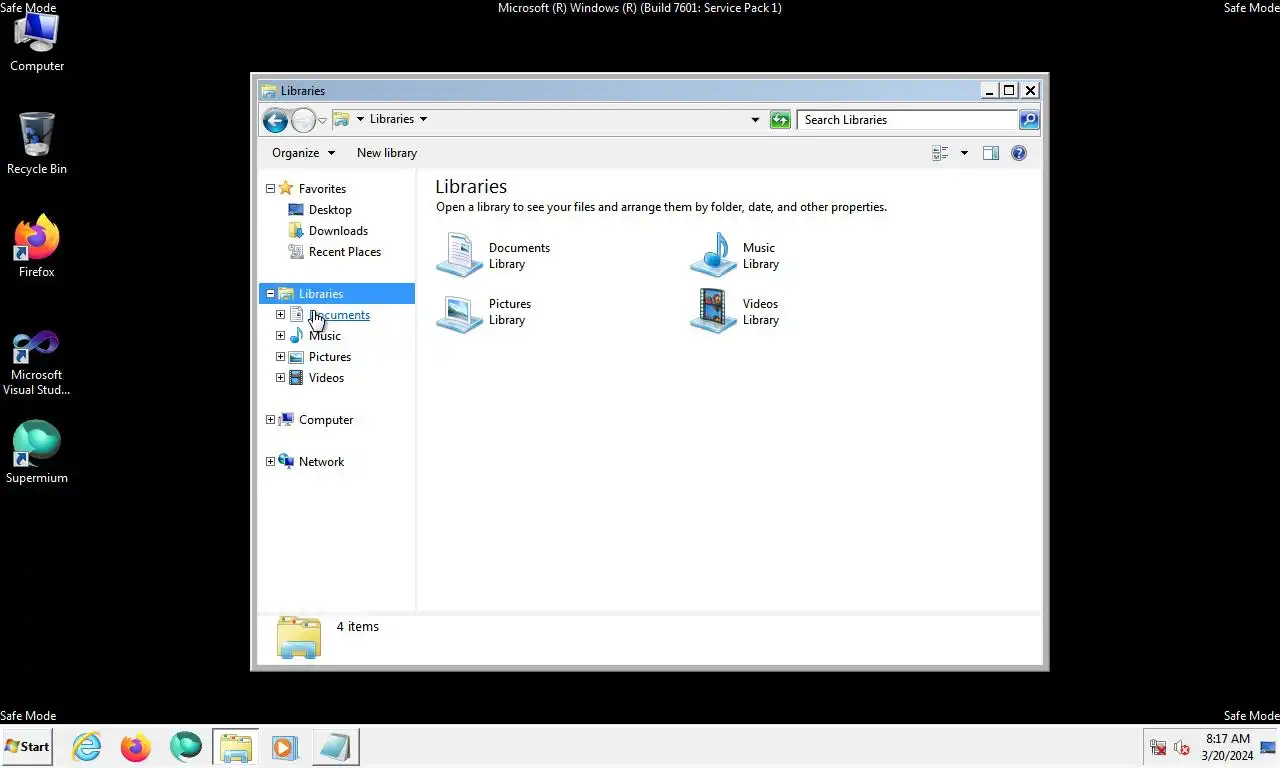1280x768 pixels.
Task: Collapse the Libraries tree group
Action: pyautogui.click(x=270, y=294)
